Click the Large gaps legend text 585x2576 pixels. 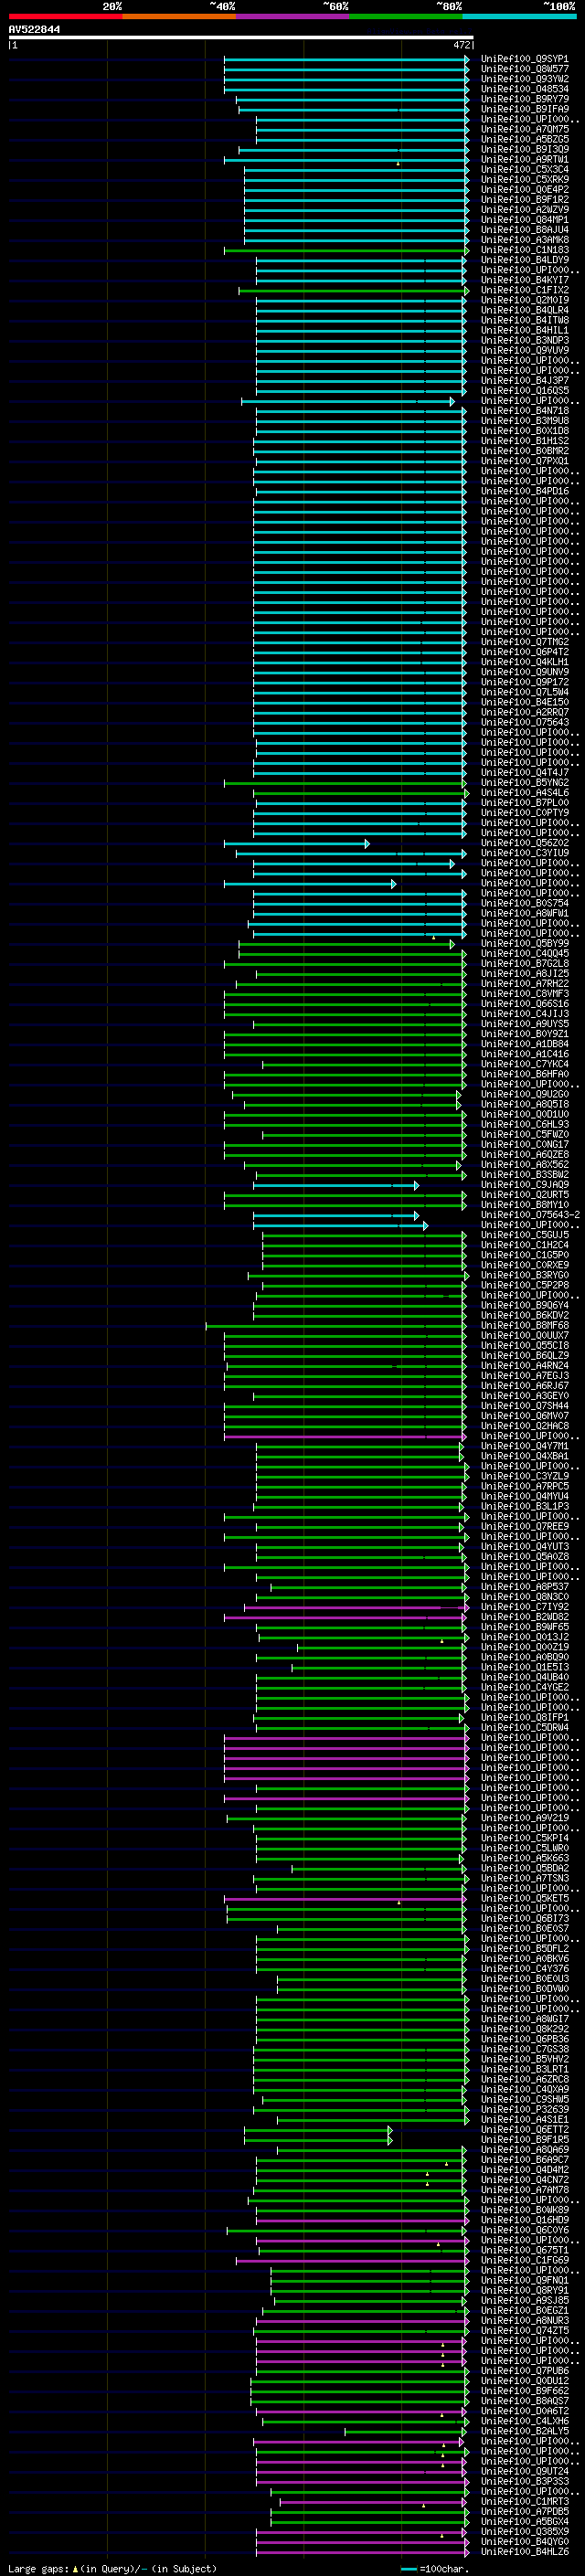coord(112,2568)
